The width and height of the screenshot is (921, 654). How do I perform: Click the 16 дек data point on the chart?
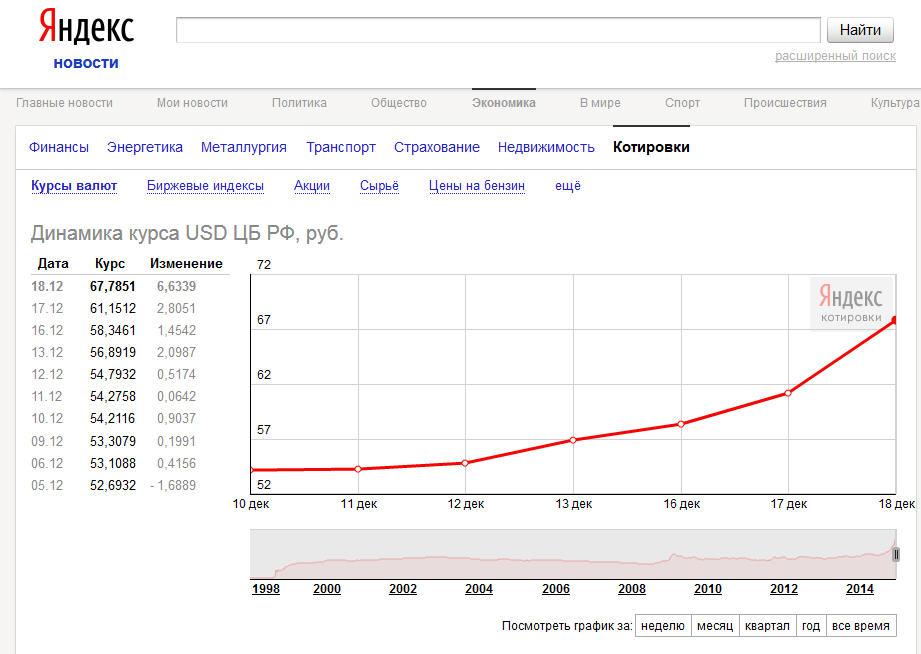pos(681,424)
